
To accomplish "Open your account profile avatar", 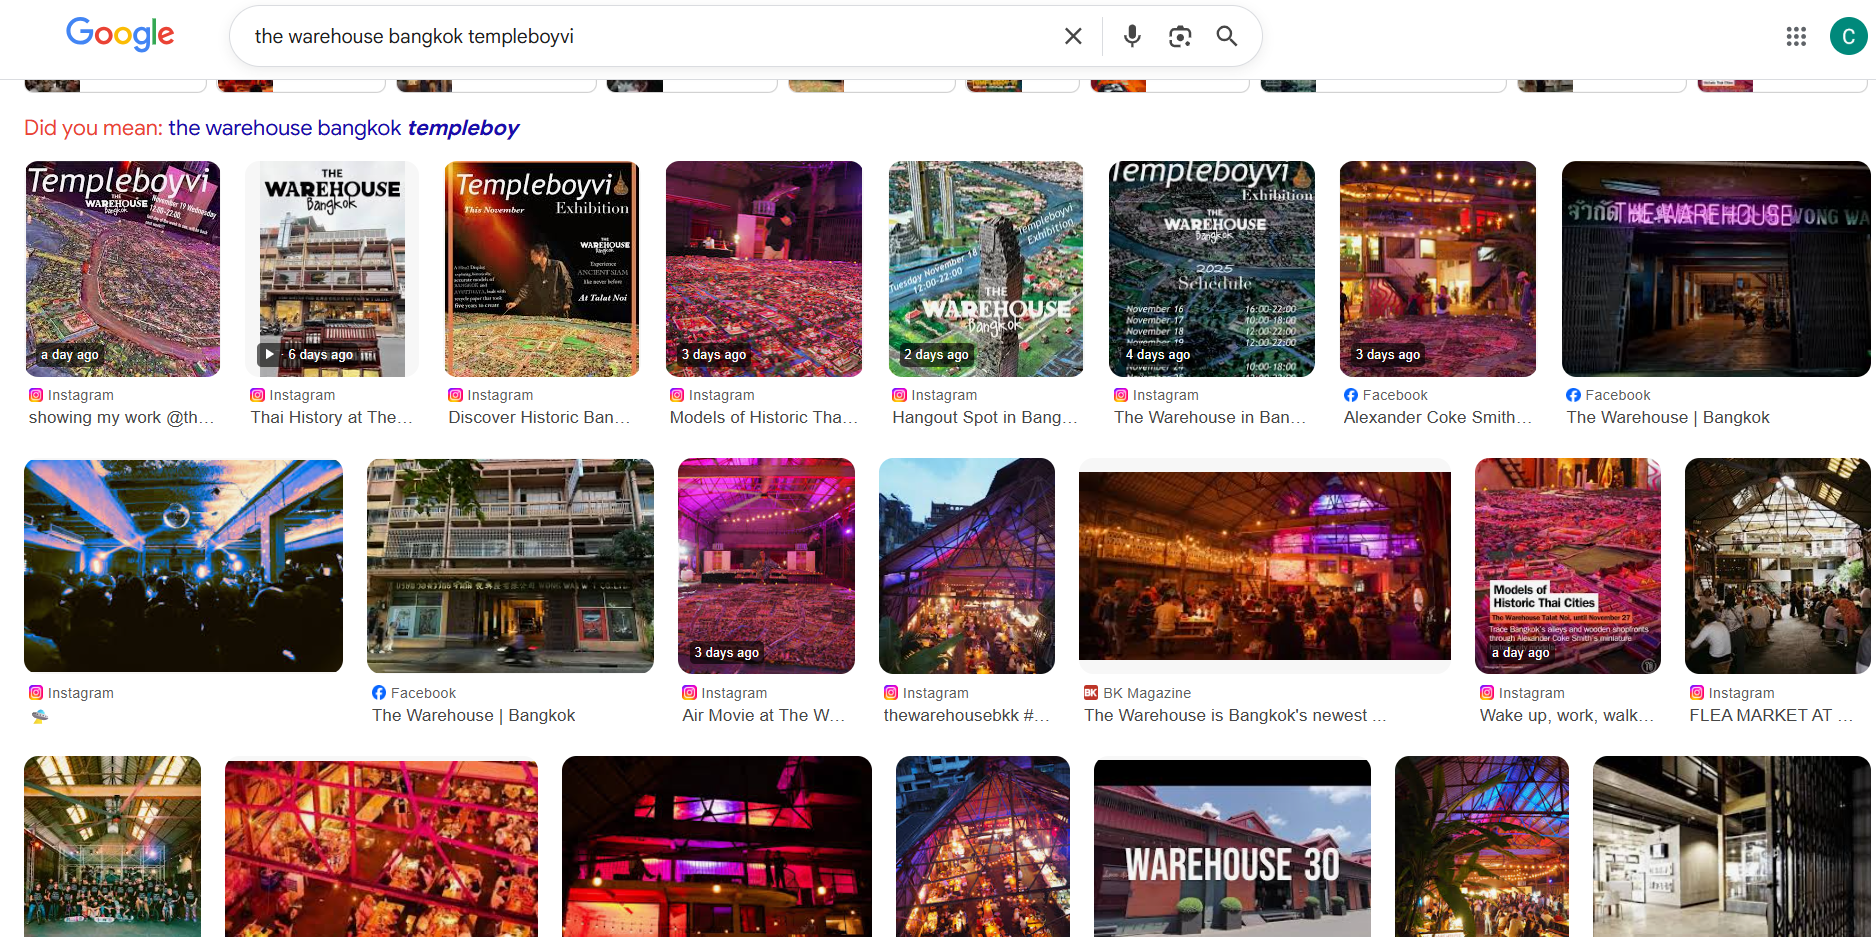I will click(x=1848, y=36).
